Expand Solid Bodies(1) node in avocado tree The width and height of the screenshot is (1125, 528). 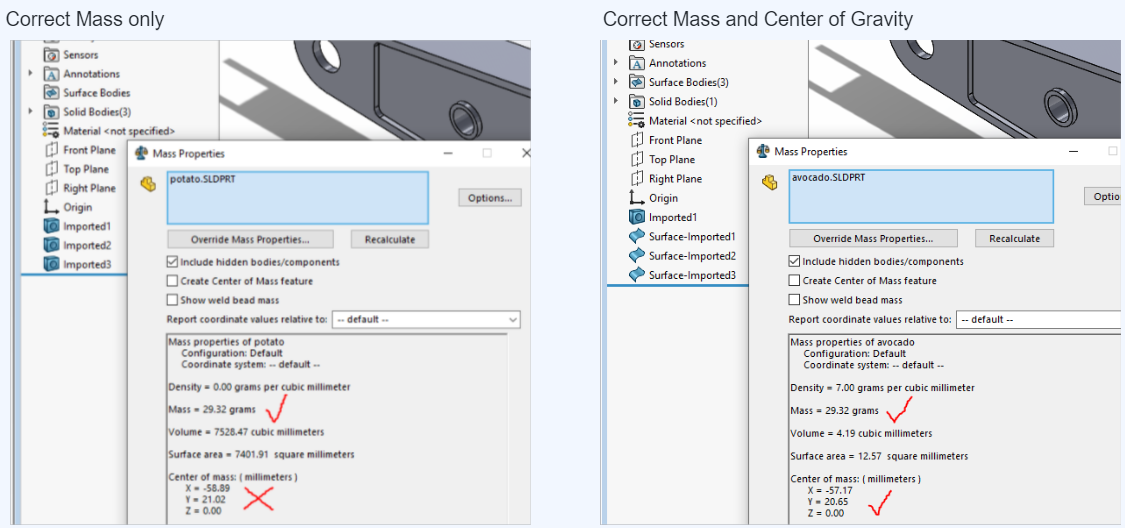click(x=616, y=100)
